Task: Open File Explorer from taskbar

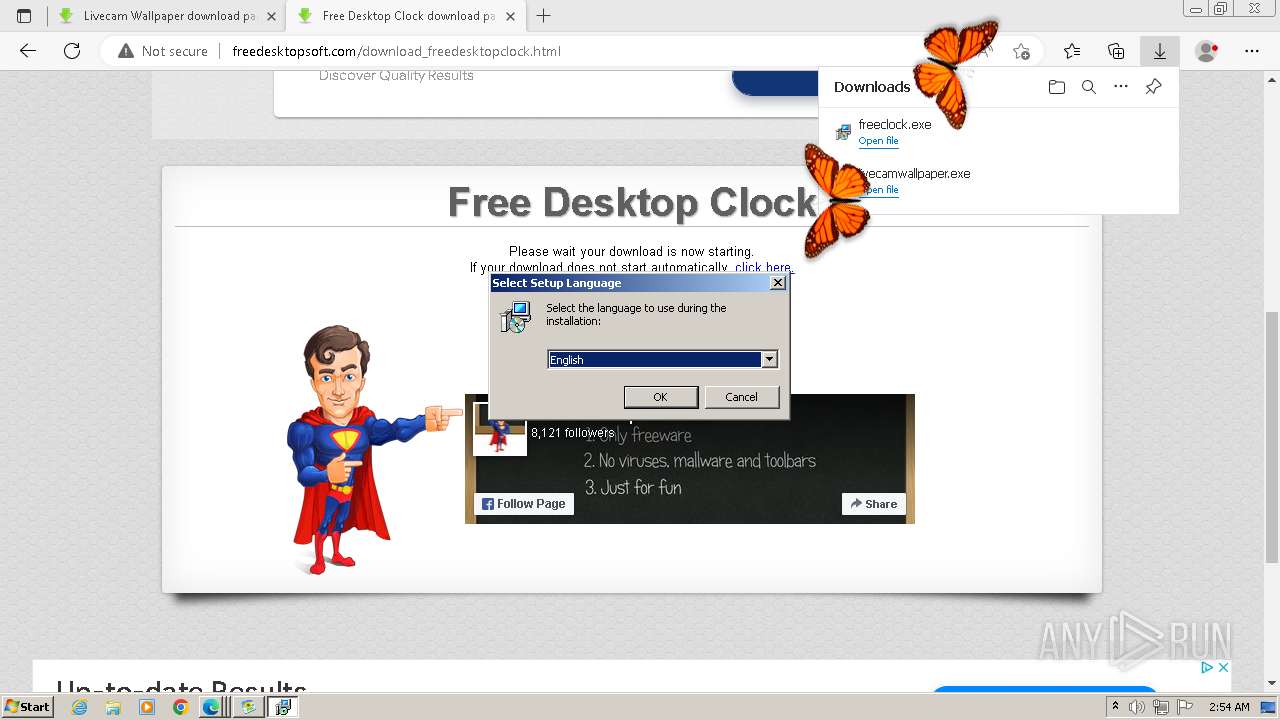Action: click(x=113, y=707)
